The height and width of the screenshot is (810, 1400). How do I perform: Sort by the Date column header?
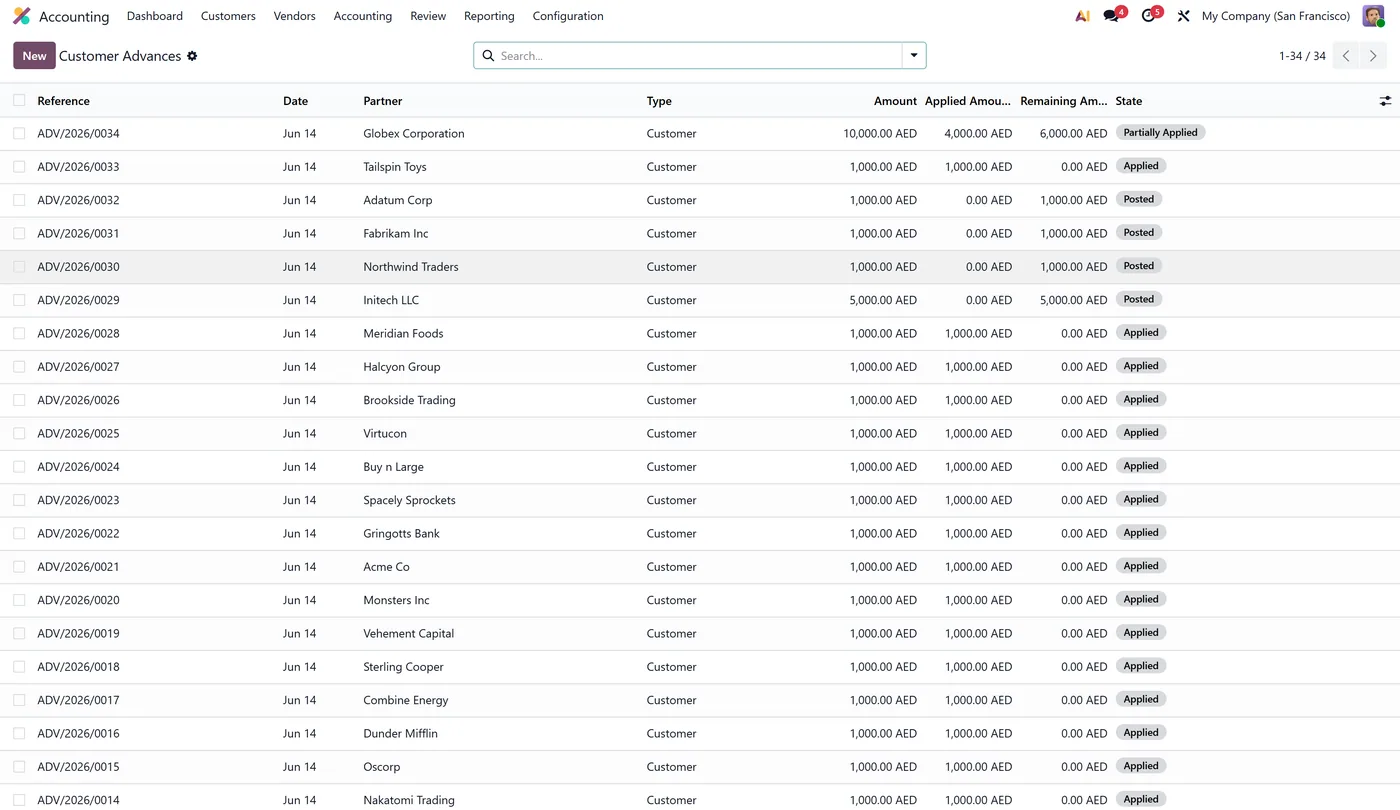pos(295,101)
